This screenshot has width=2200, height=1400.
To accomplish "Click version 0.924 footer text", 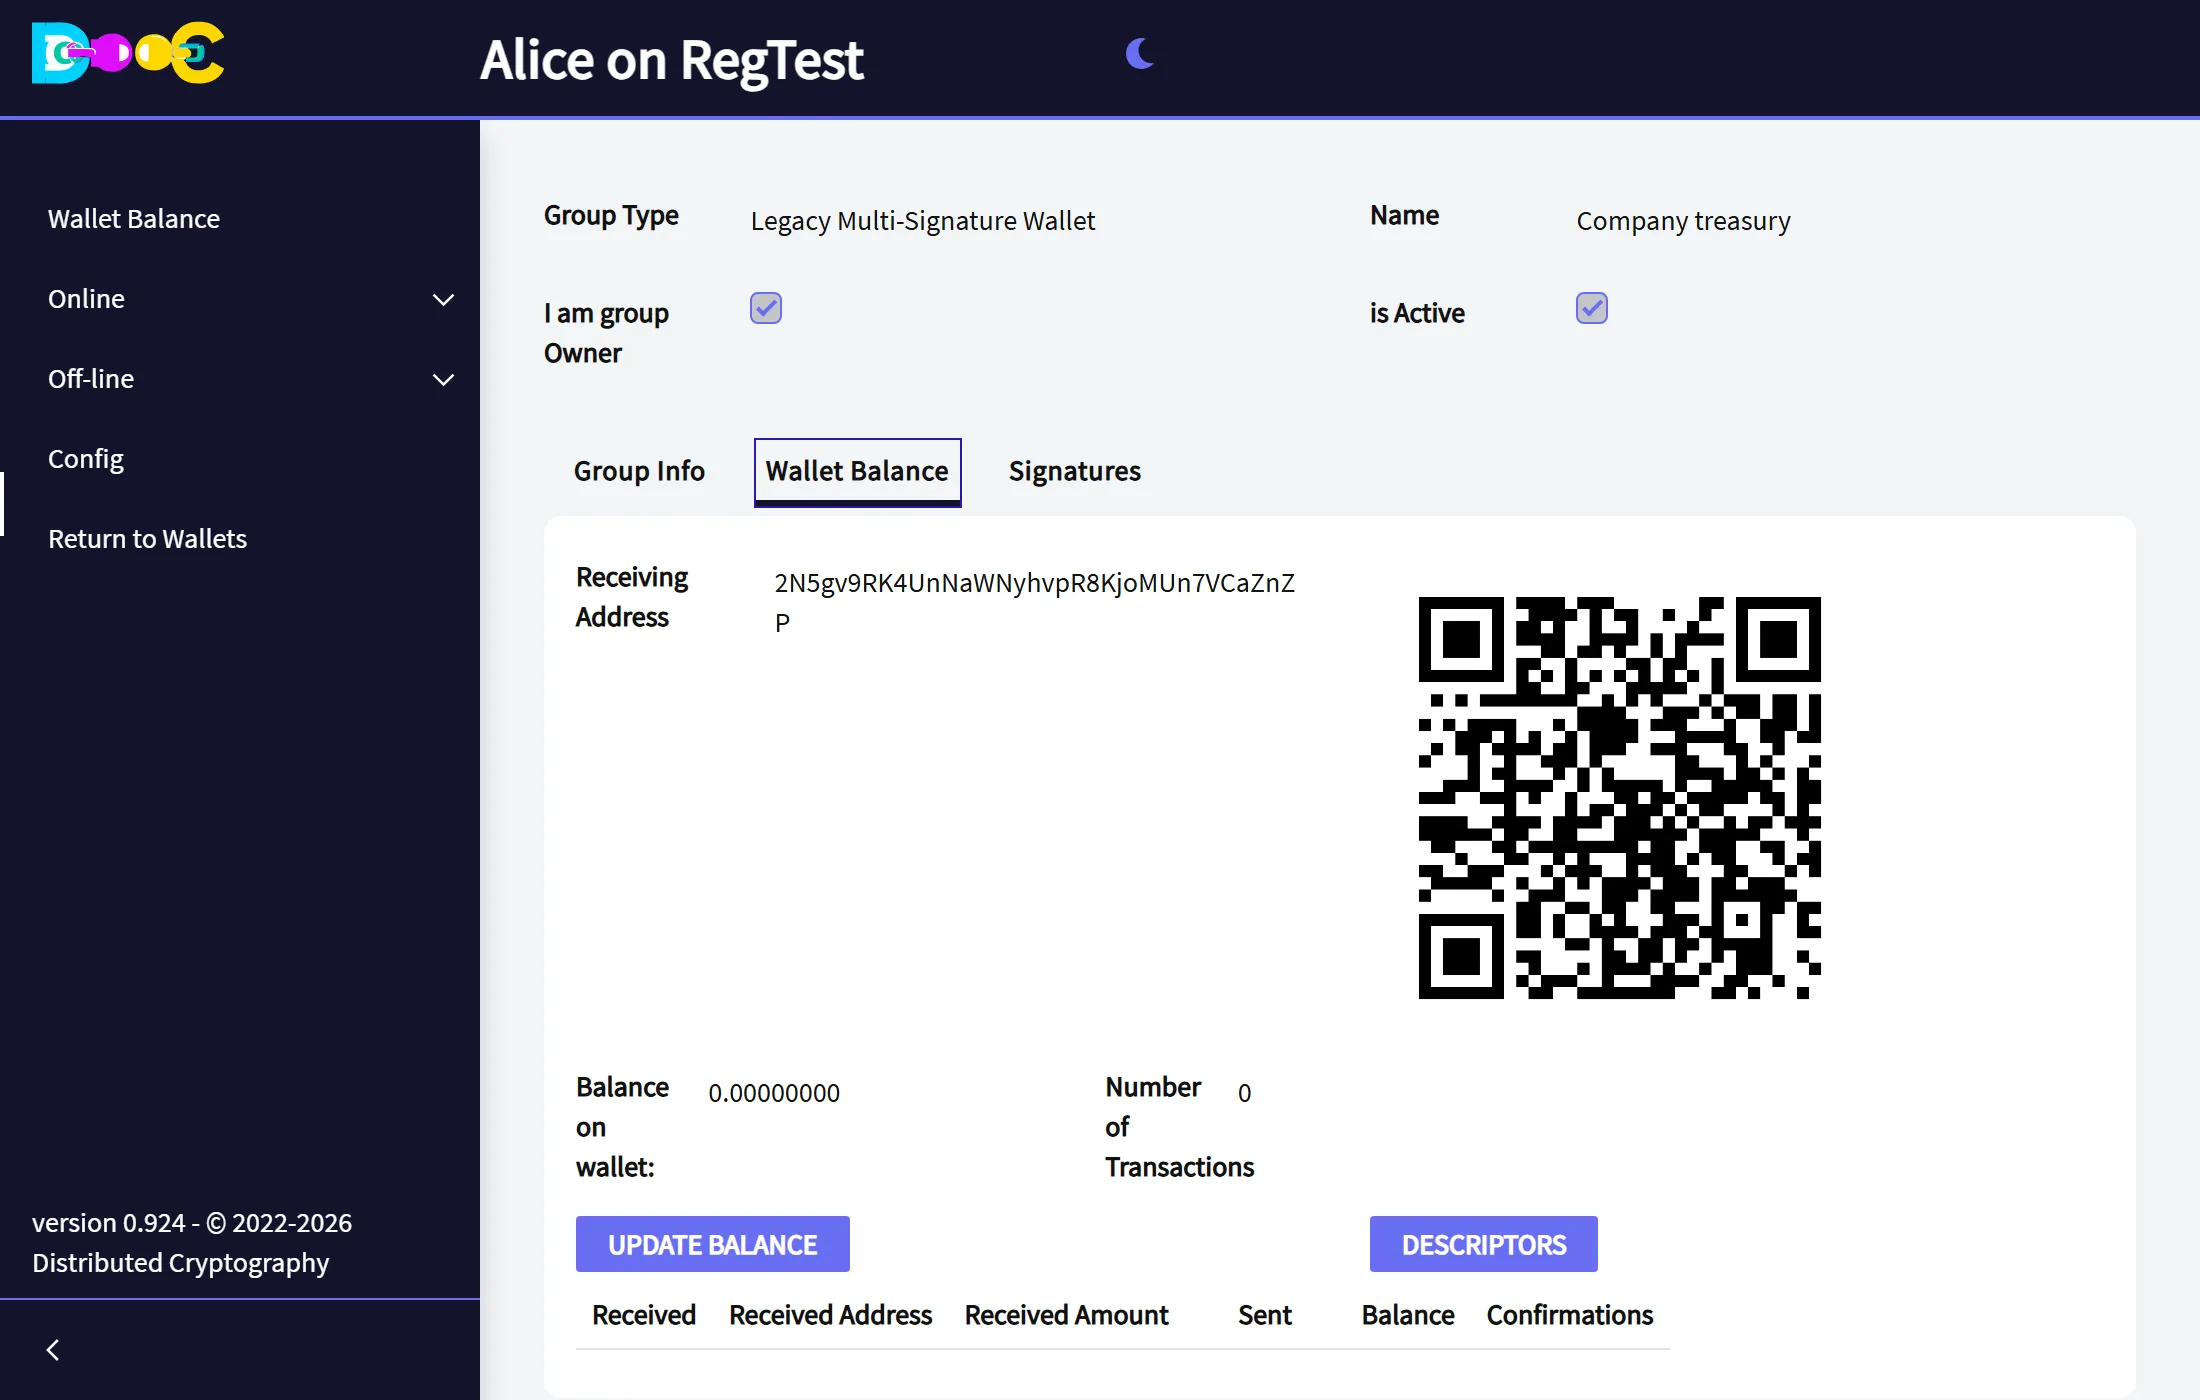I will [192, 1243].
